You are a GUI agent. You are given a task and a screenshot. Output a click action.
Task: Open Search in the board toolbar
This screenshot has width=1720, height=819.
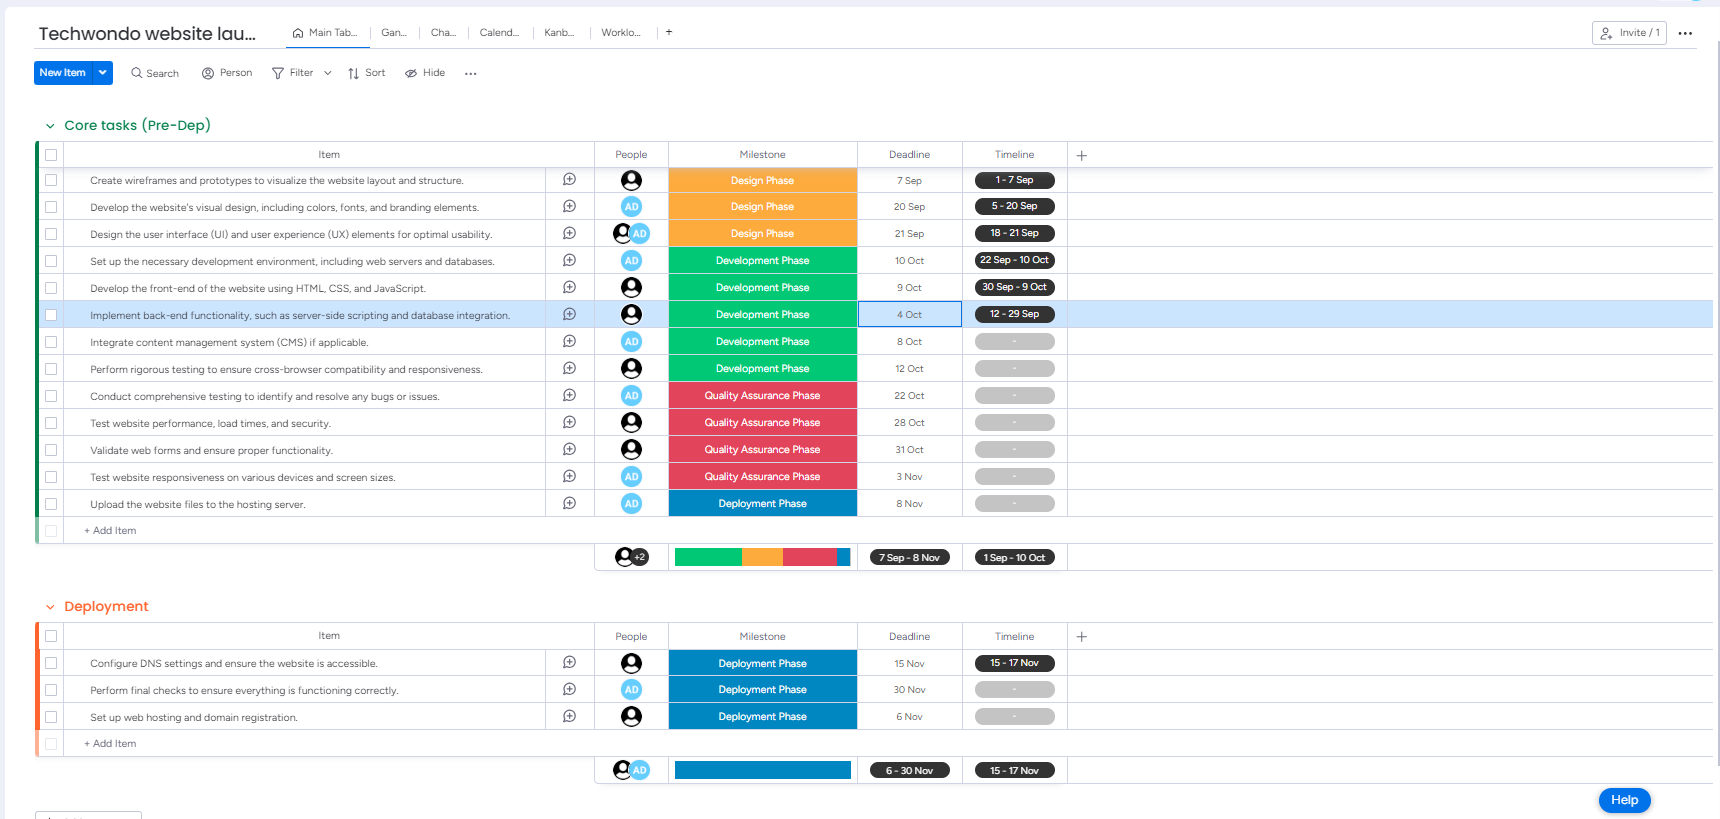155,73
